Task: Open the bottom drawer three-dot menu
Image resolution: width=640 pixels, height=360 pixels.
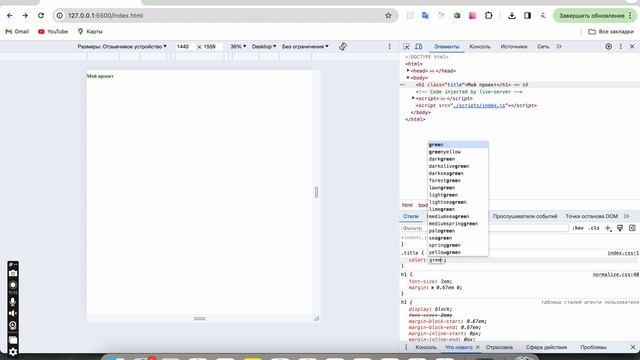Action: tap(406, 347)
